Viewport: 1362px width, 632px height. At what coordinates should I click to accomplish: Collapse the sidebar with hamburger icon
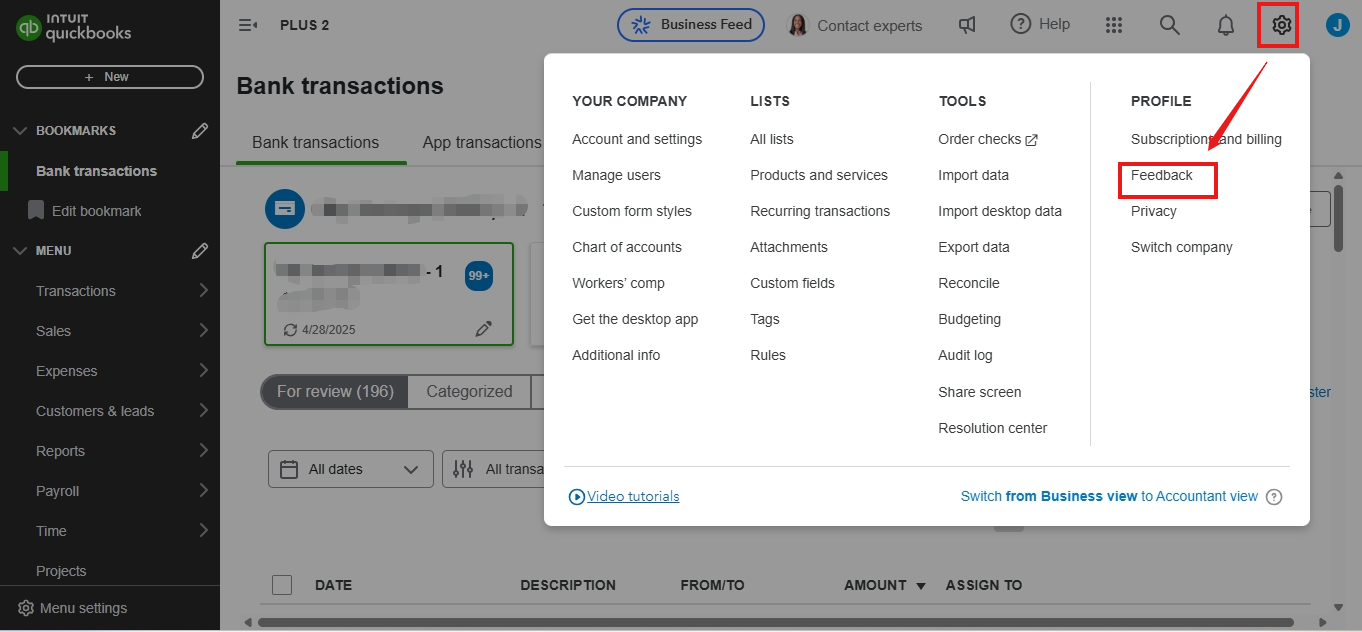(248, 25)
